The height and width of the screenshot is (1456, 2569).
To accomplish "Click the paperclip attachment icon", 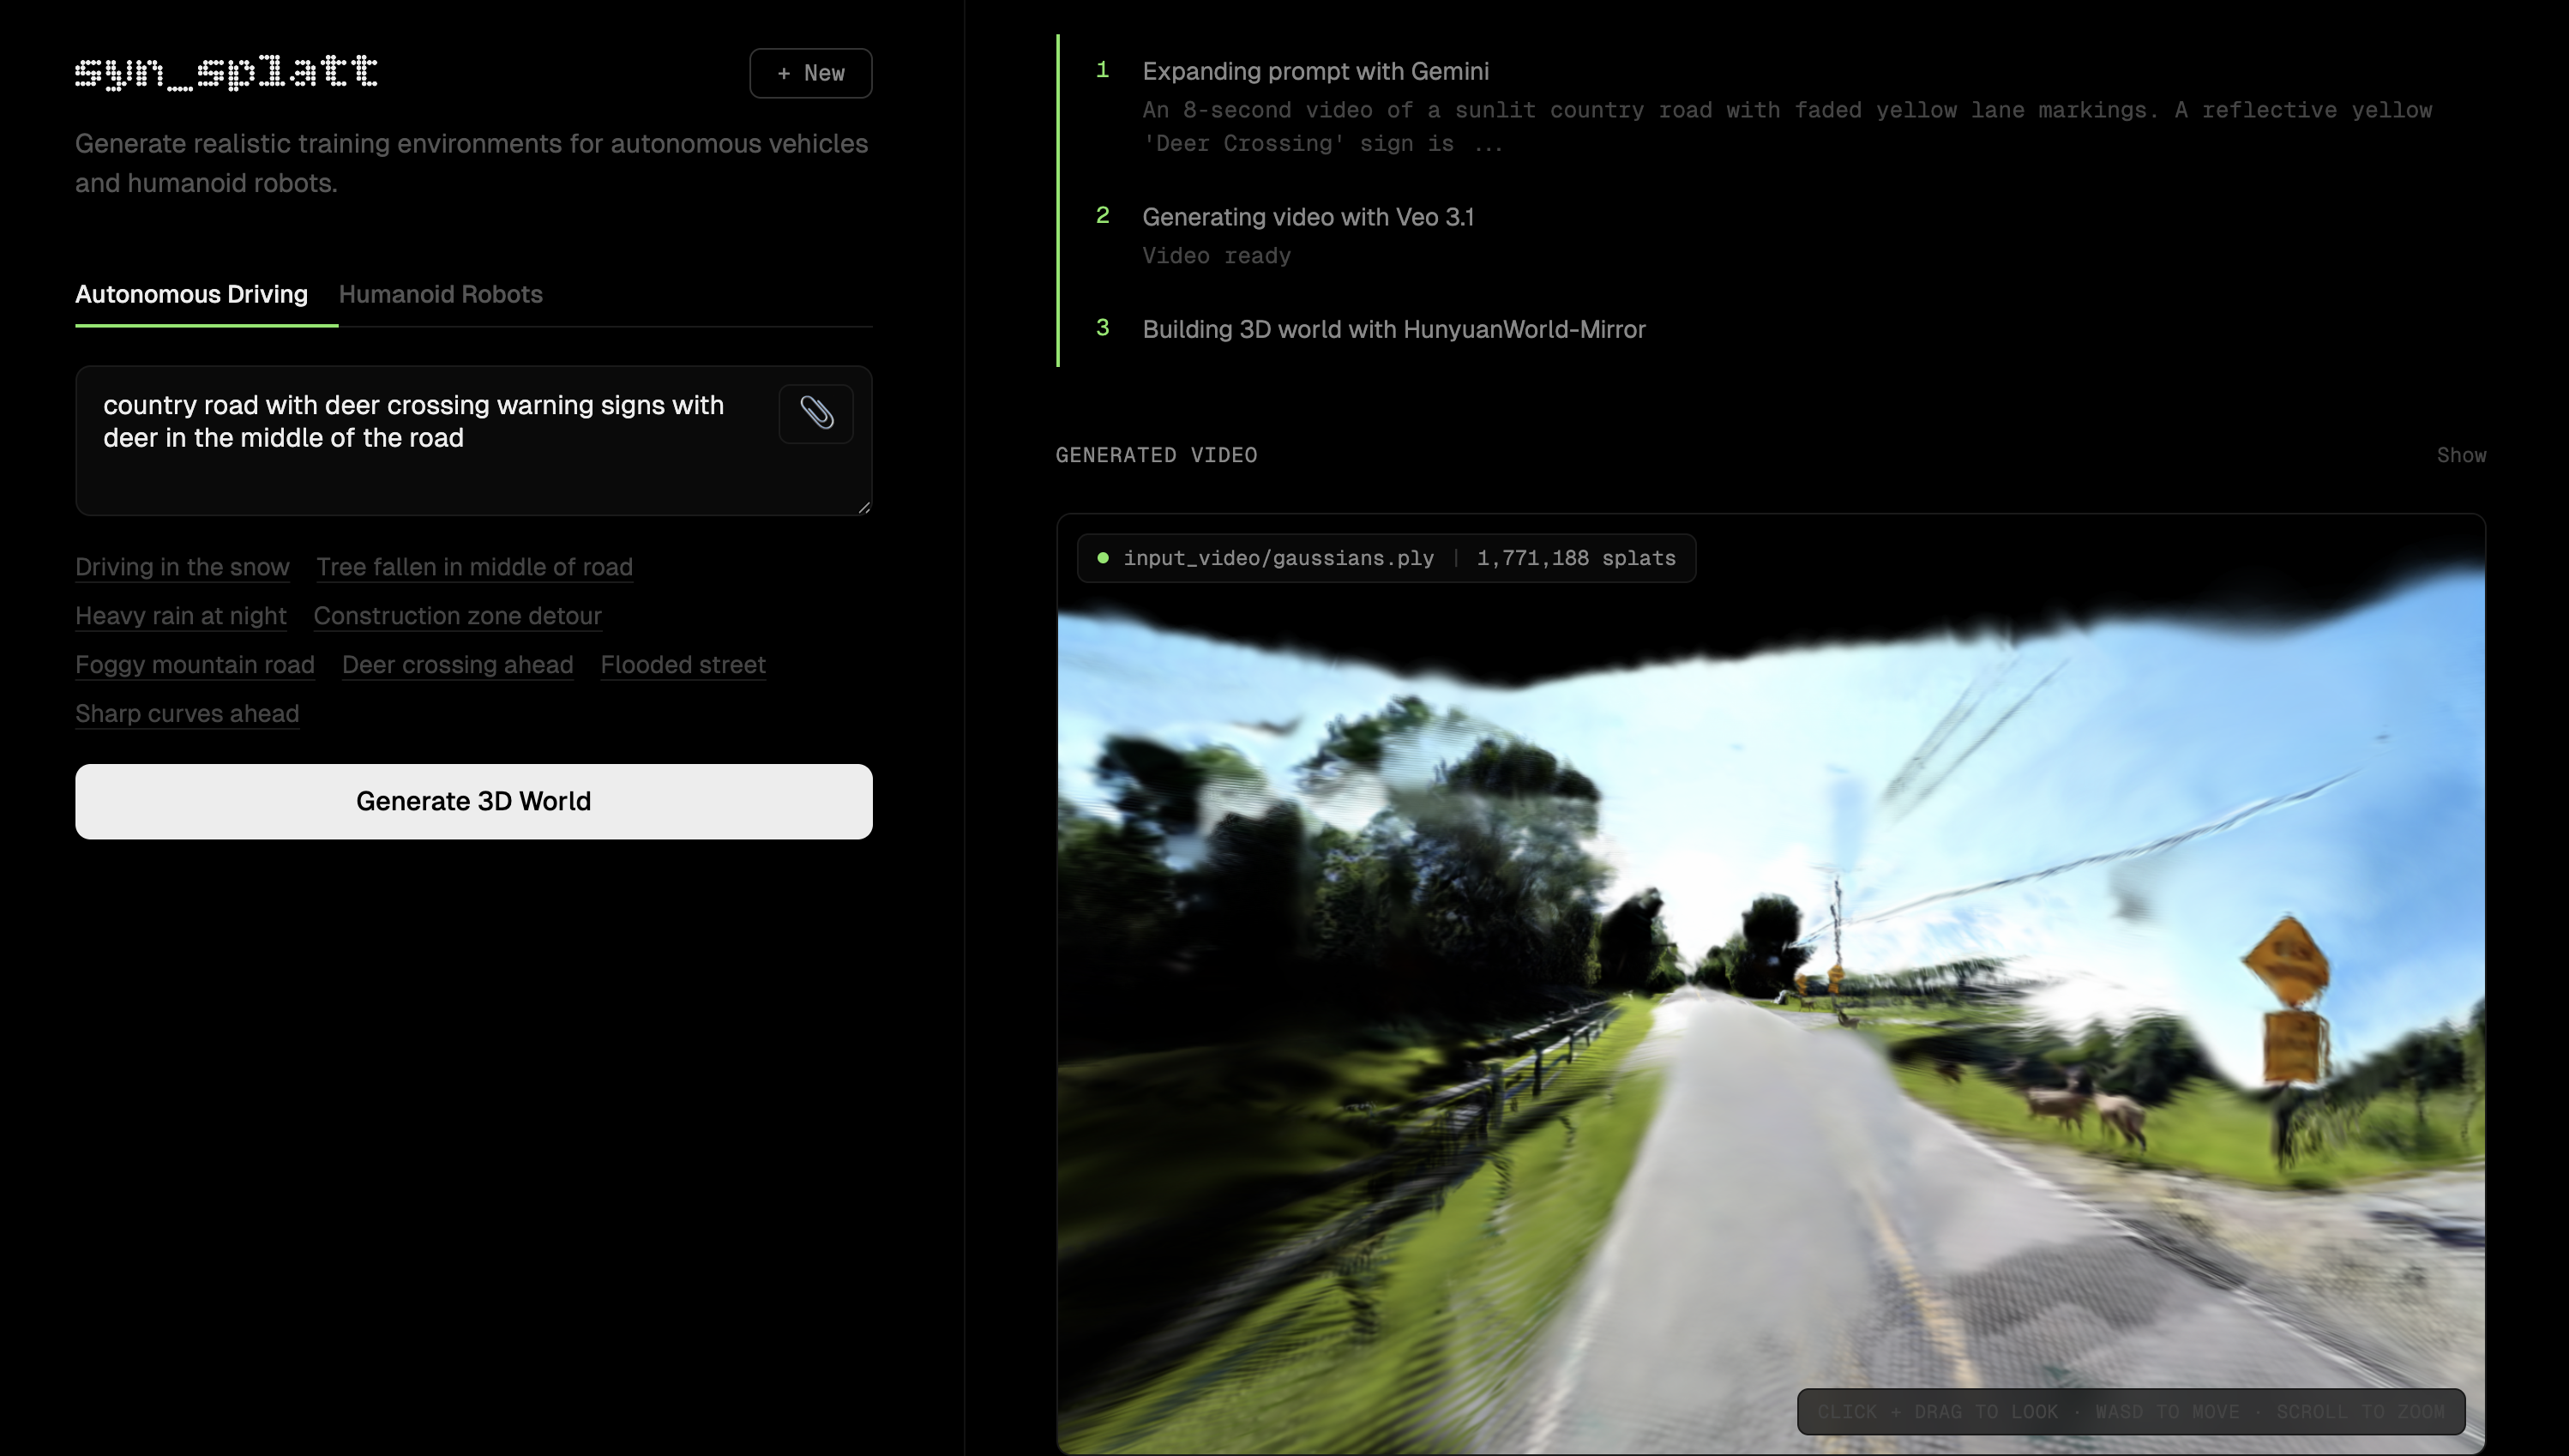I will click(x=815, y=413).
